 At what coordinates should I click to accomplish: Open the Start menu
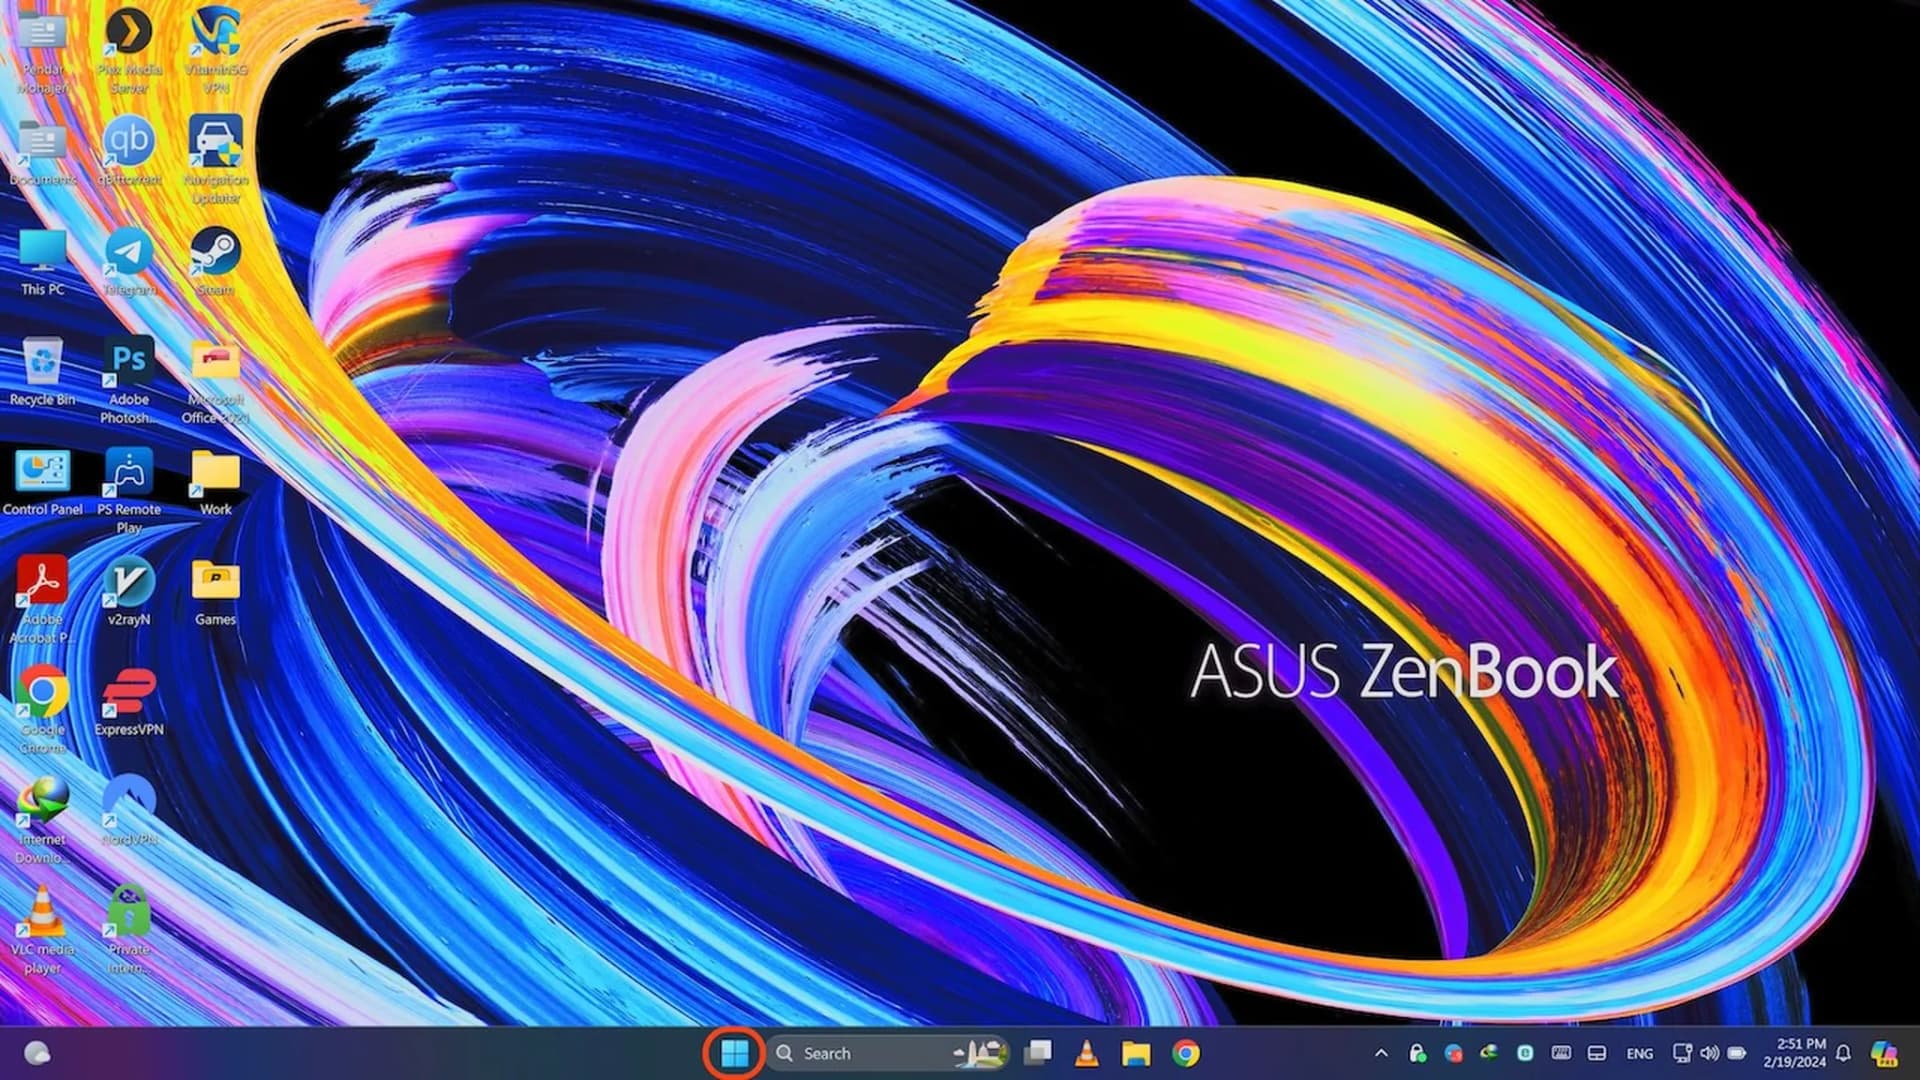[x=737, y=1052]
